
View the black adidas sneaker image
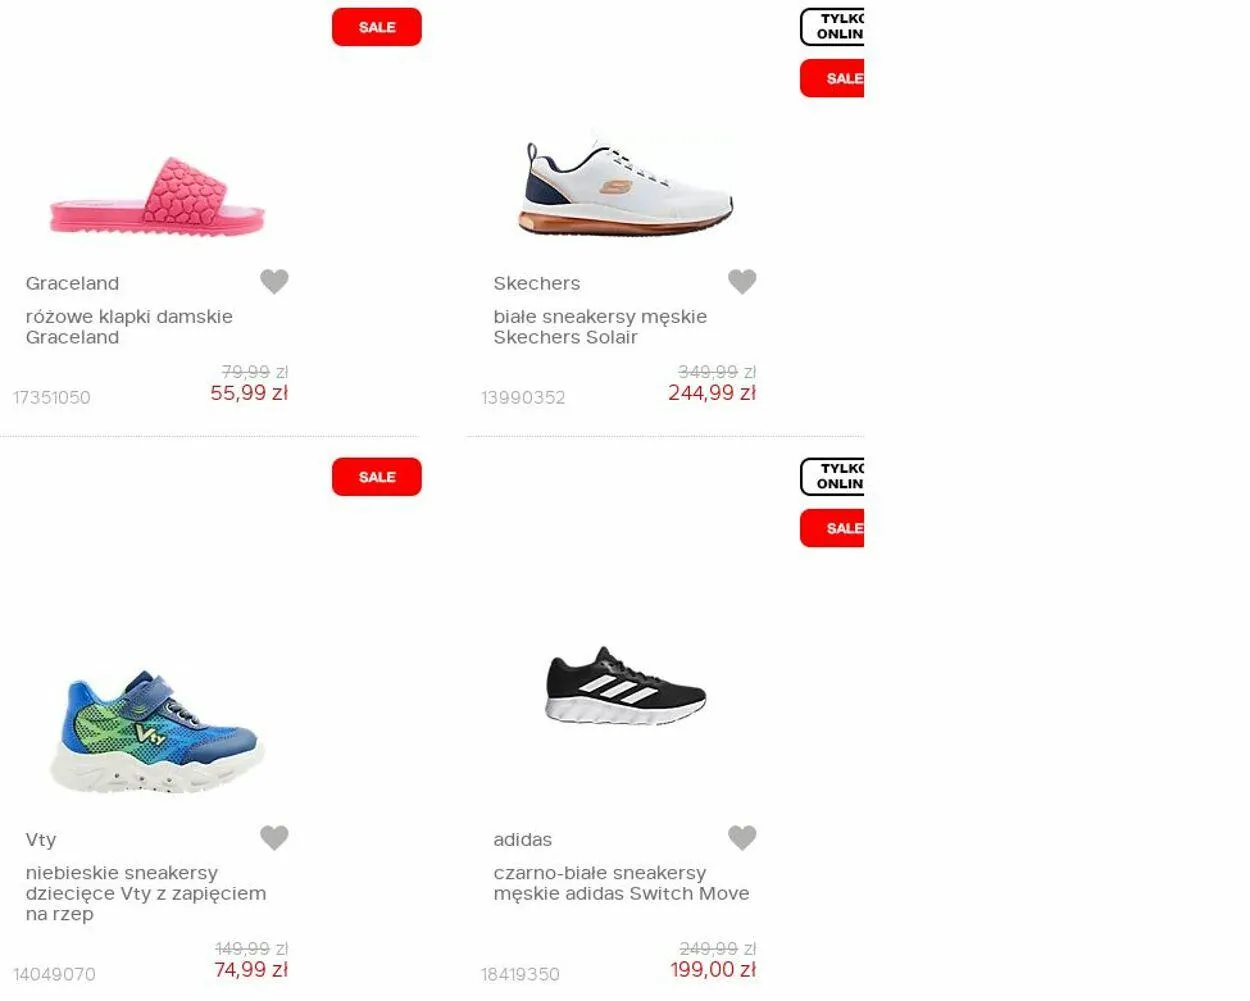626,686
